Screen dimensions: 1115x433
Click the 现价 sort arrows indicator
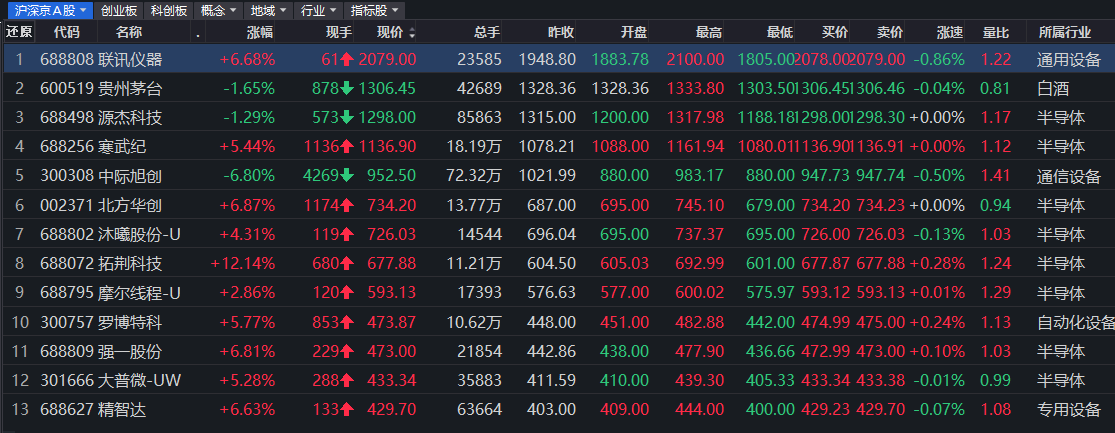click(412, 33)
